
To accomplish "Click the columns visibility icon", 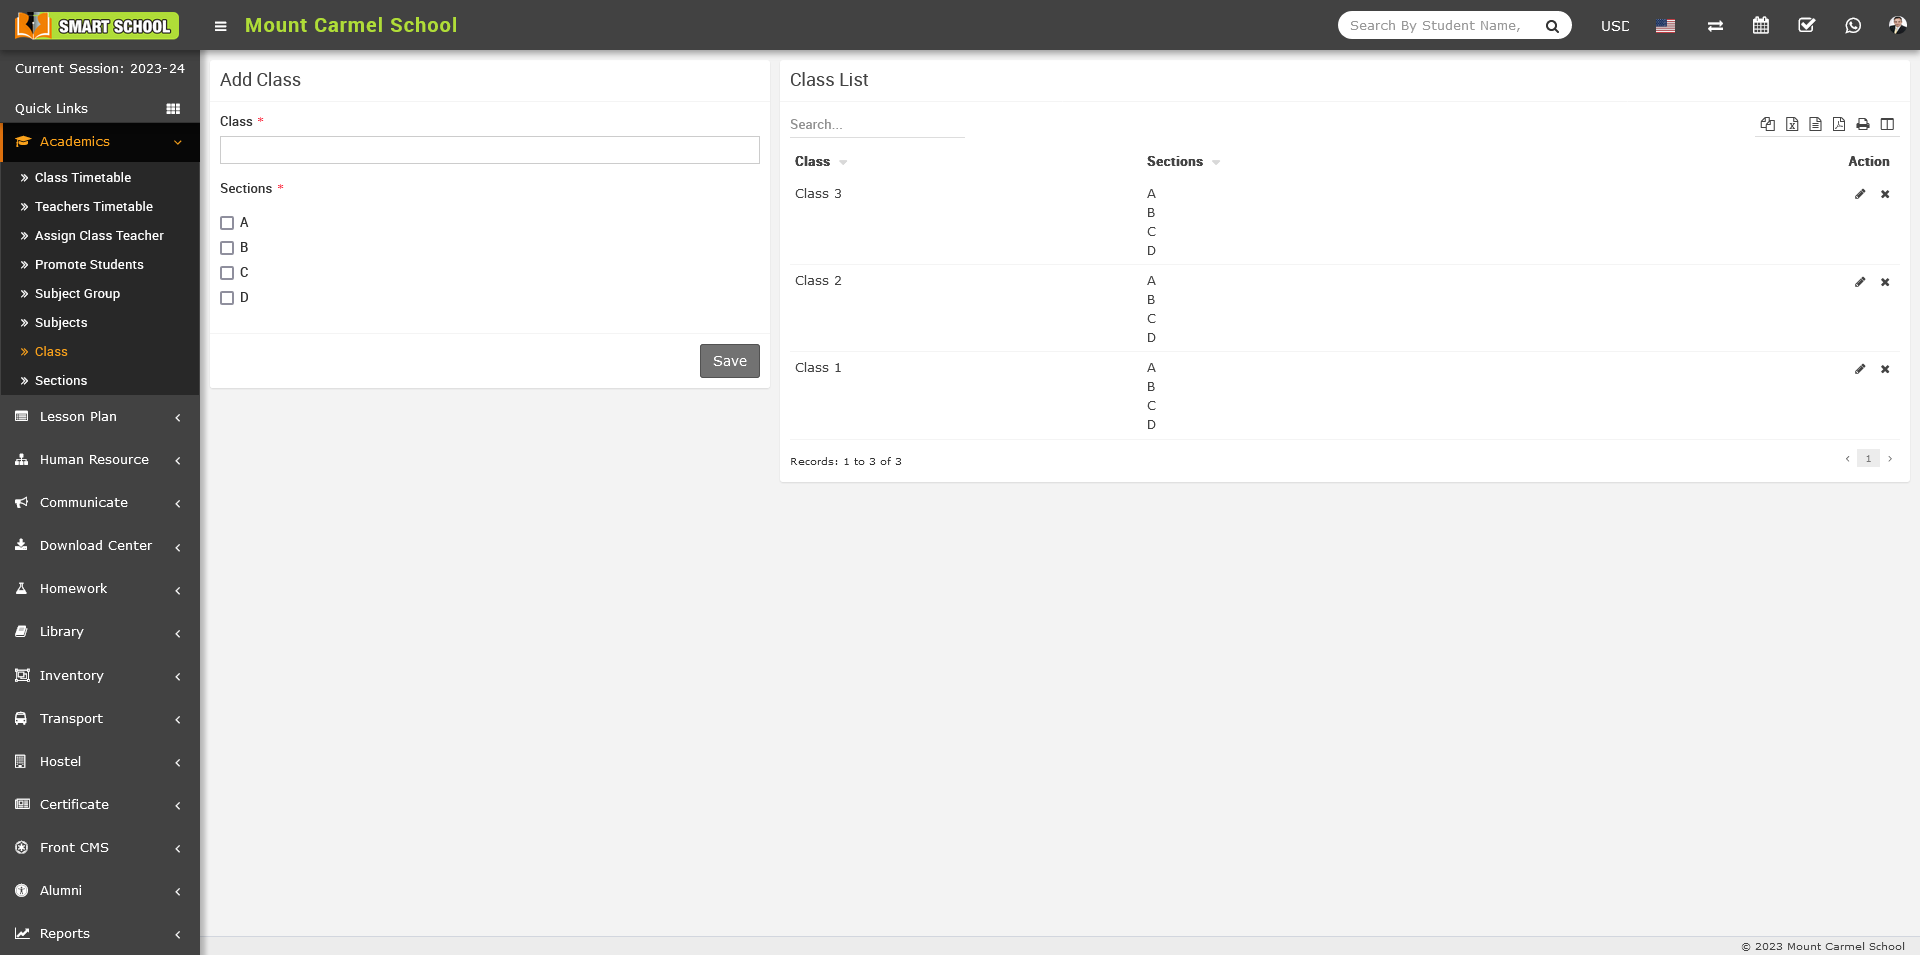I will click(1886, 125).
